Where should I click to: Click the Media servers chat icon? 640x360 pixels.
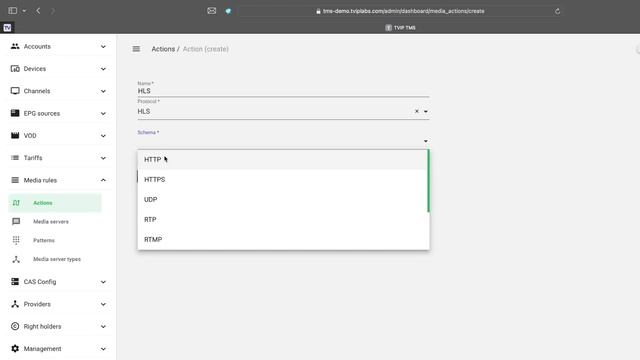16,221
